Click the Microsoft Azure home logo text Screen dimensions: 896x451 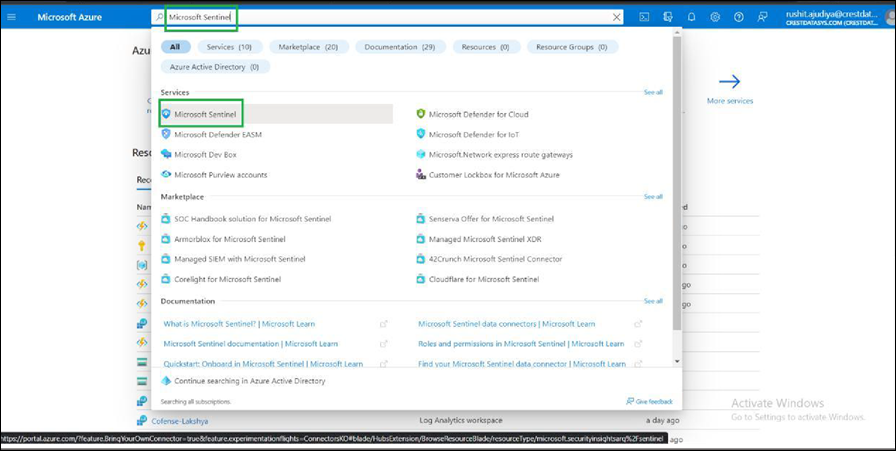click(70, 17)
